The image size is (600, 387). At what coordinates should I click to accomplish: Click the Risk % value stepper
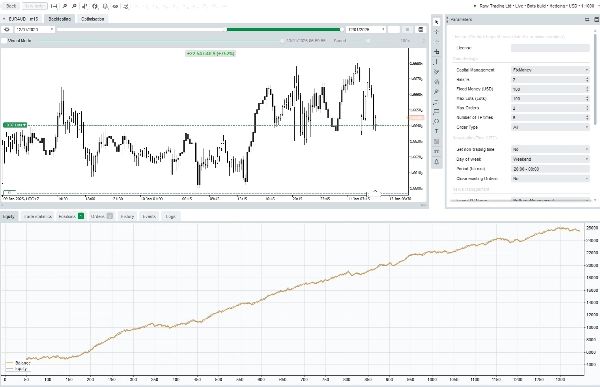[x=587, y=80]
